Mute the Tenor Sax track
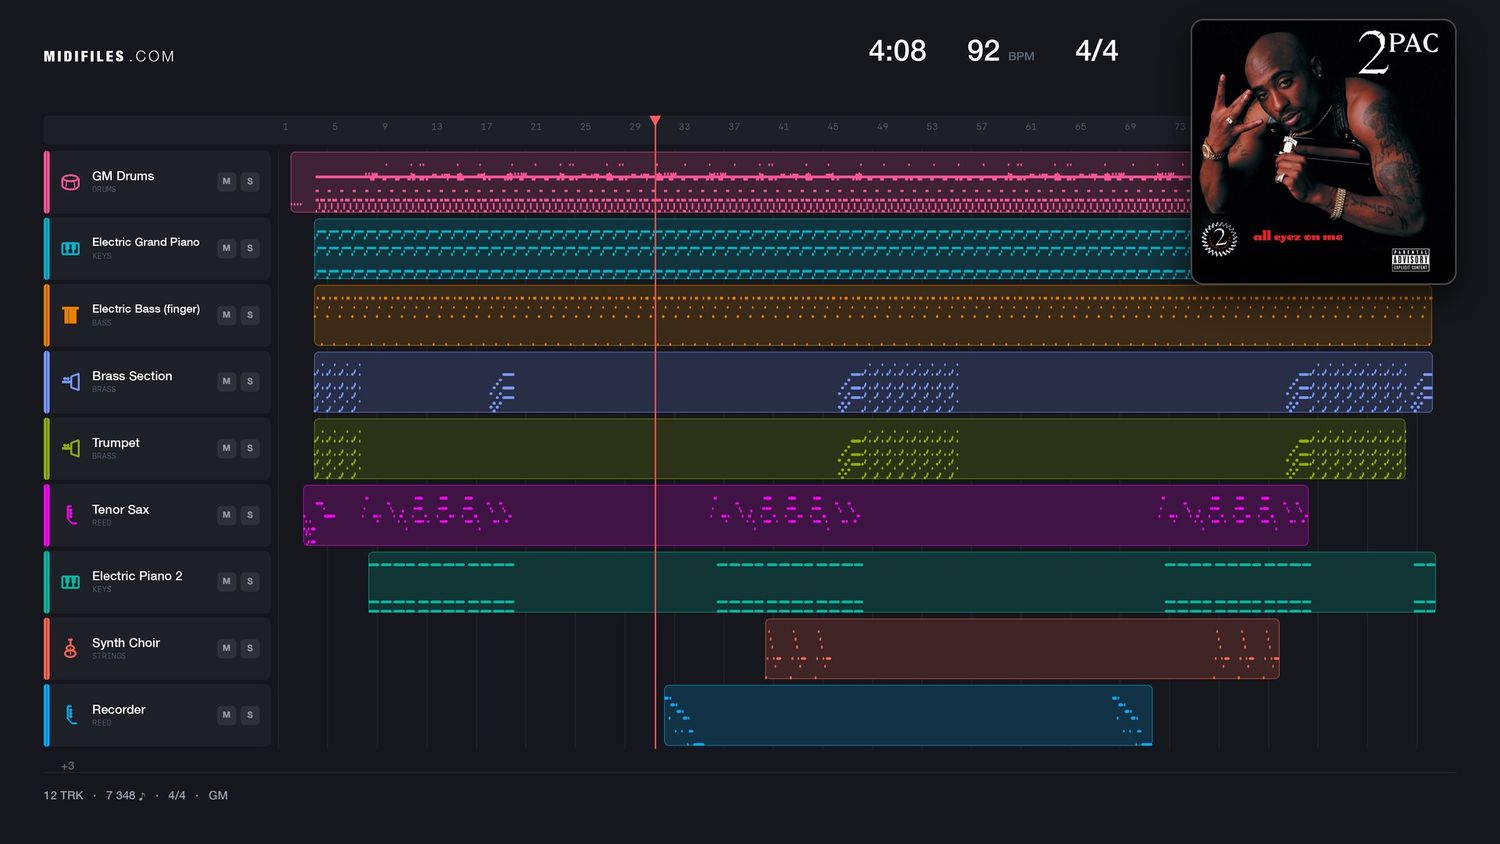The height and width of the screenshot is (844, 1500). (x=227, y=515)
